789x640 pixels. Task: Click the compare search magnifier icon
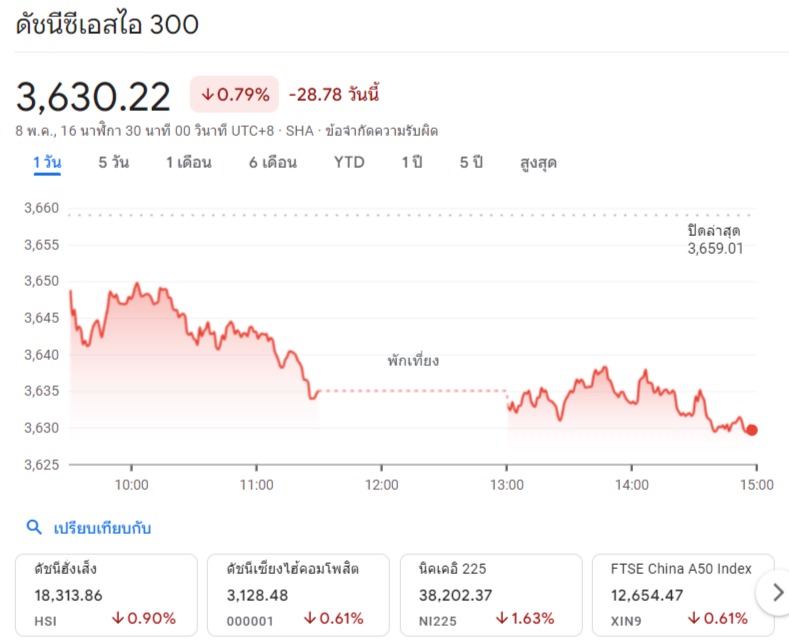point(34,528)
